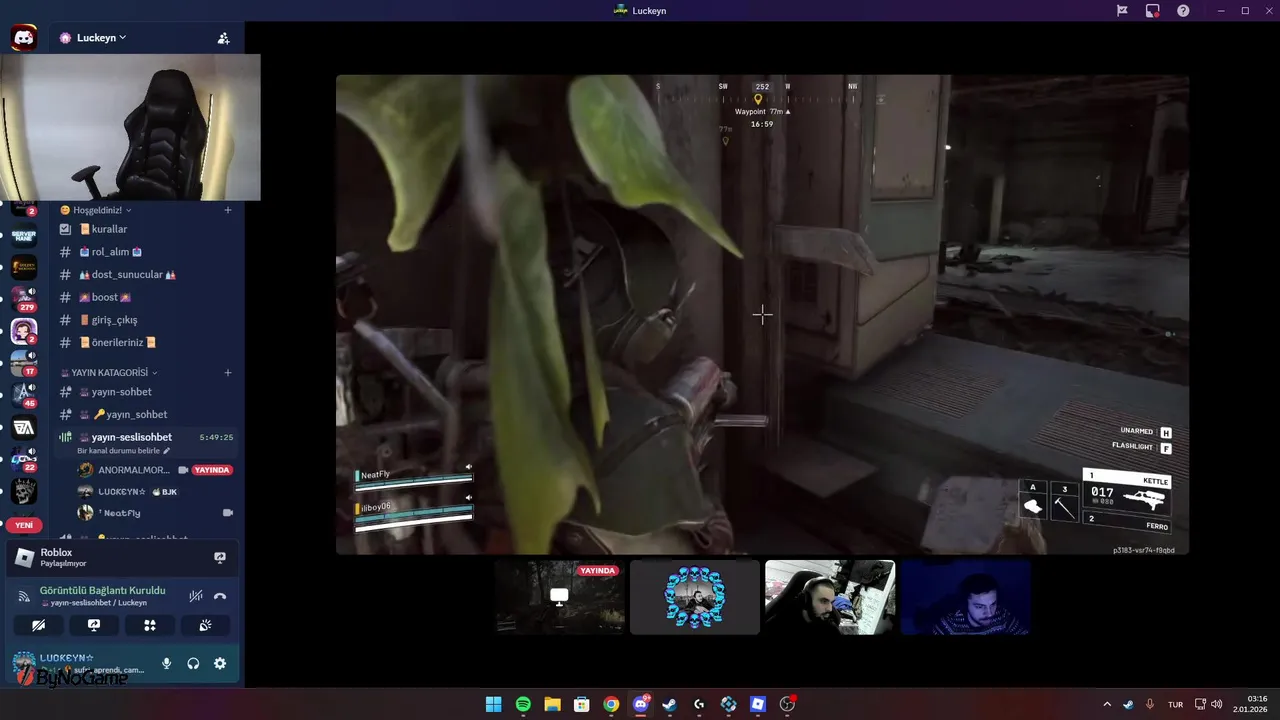Image resolution: width=1280 pixels, height=720 pixels.
Task: Select voice user NeatFly
Action: [121, 513]
